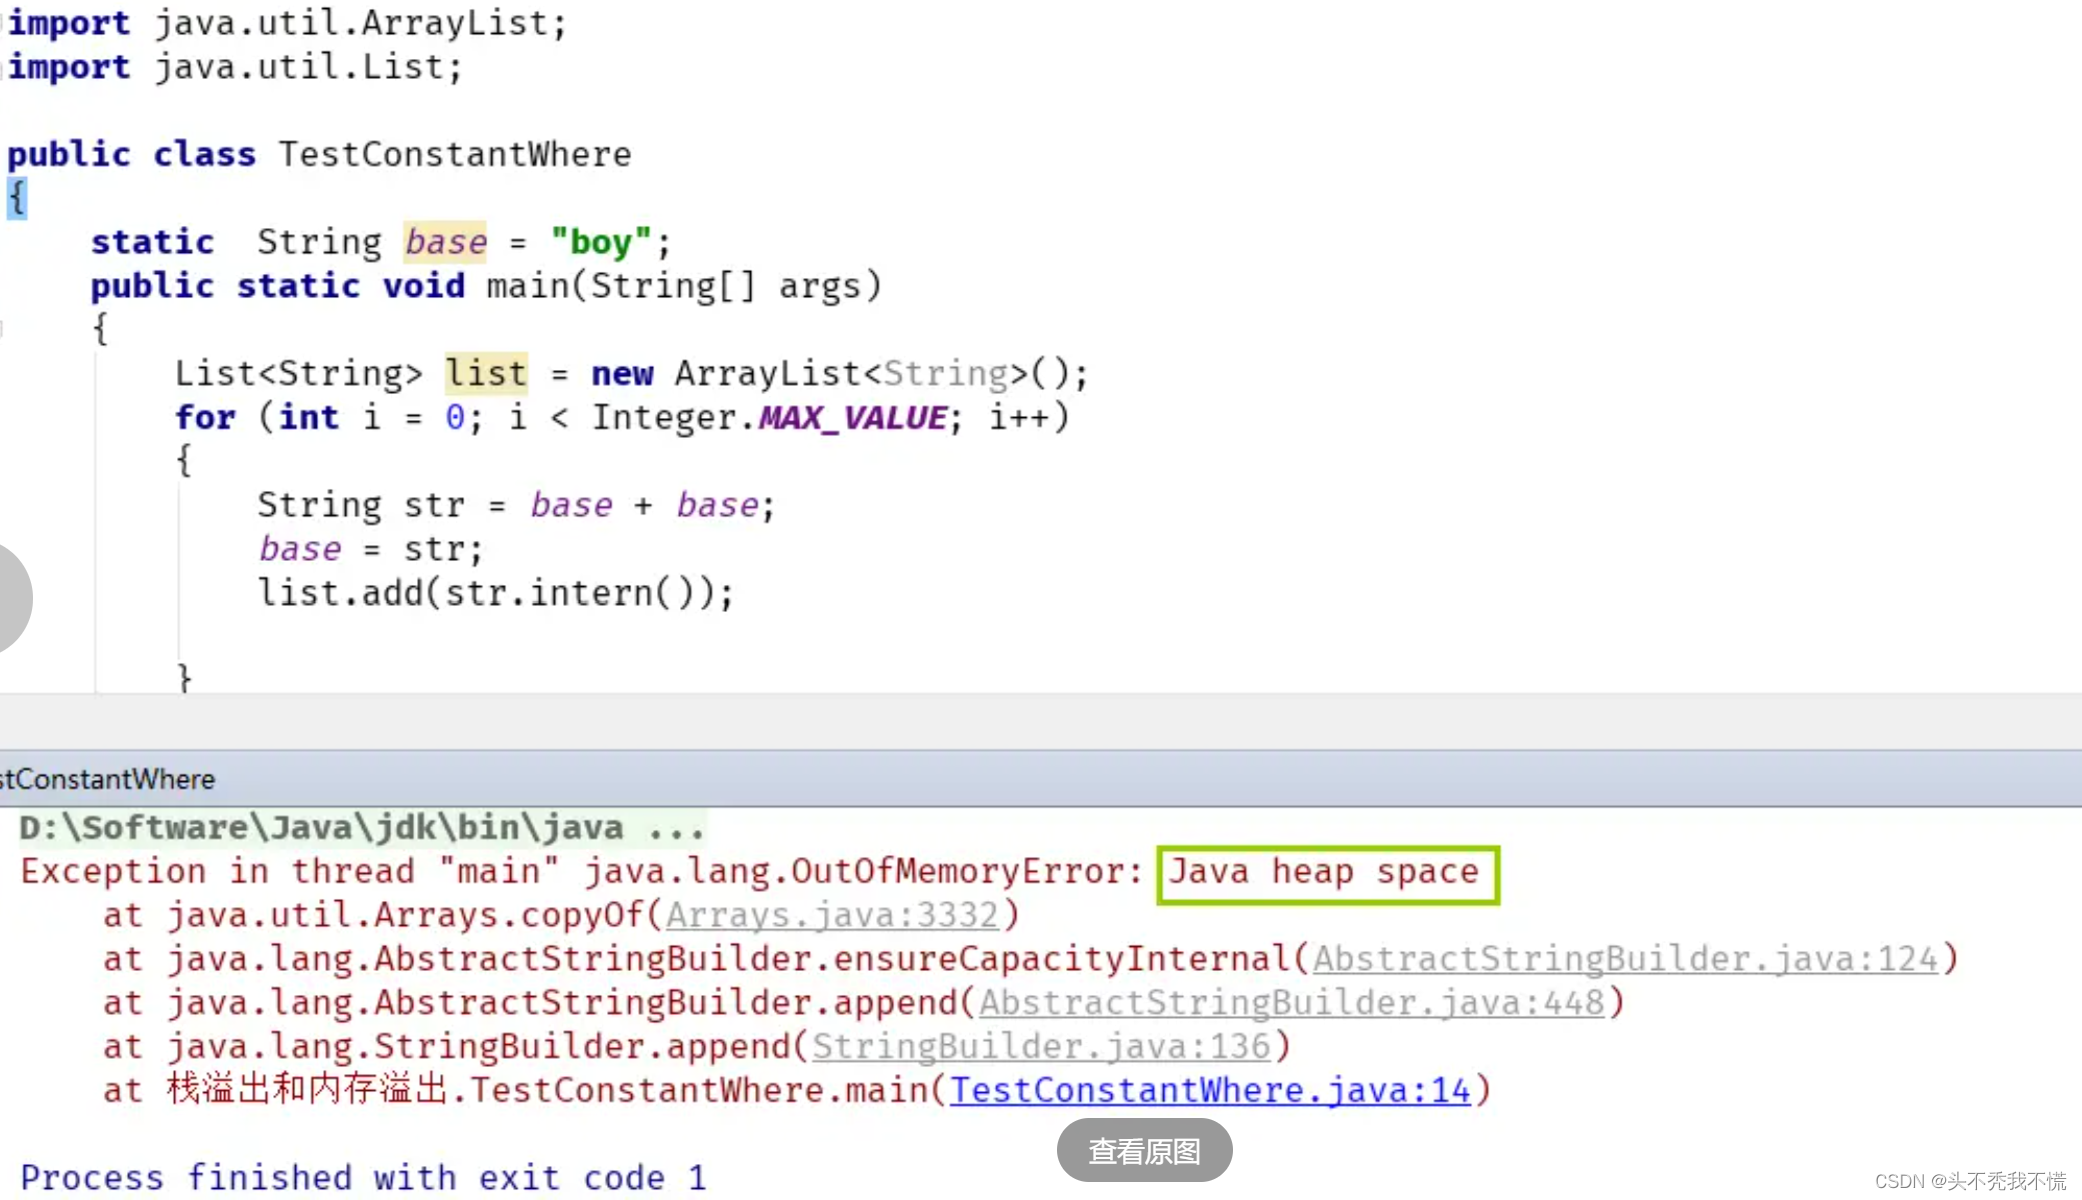Click the highlighted opening brace after class
Image resolution: width=2082 pixels, height=1200 pixels.
[16, 198]
